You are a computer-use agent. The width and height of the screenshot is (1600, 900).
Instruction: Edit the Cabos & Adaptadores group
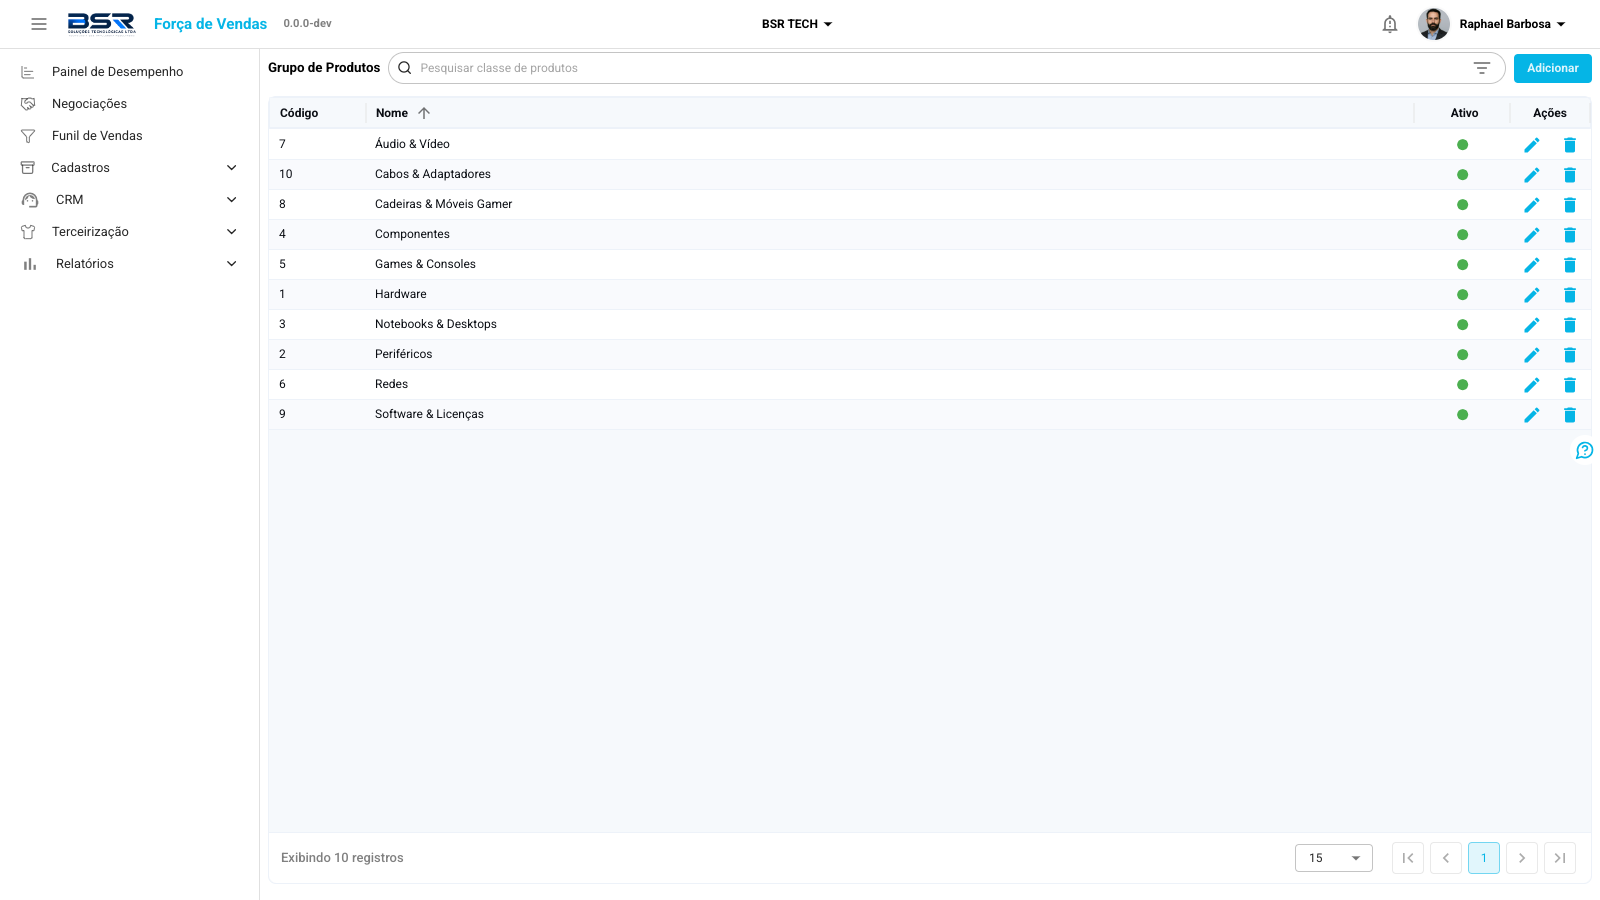click(x=1532, y=175)
